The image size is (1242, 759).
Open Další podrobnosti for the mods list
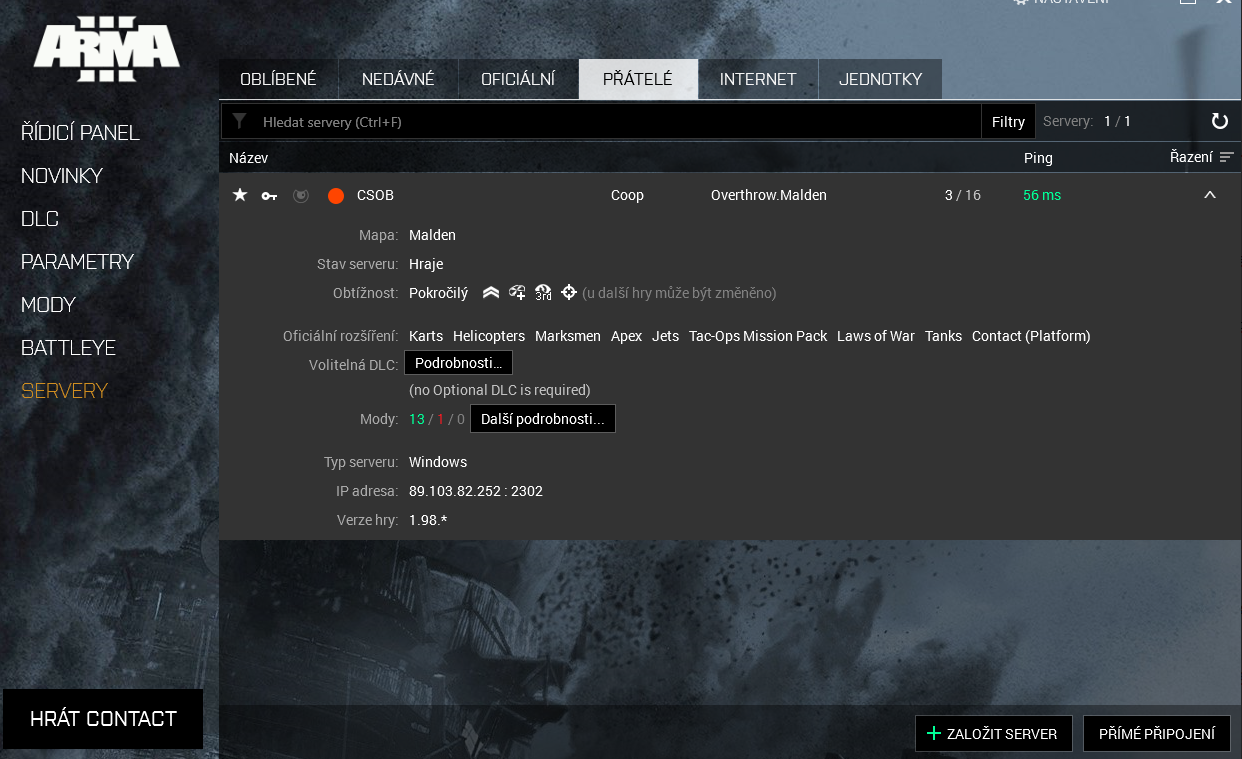point(543,418)
